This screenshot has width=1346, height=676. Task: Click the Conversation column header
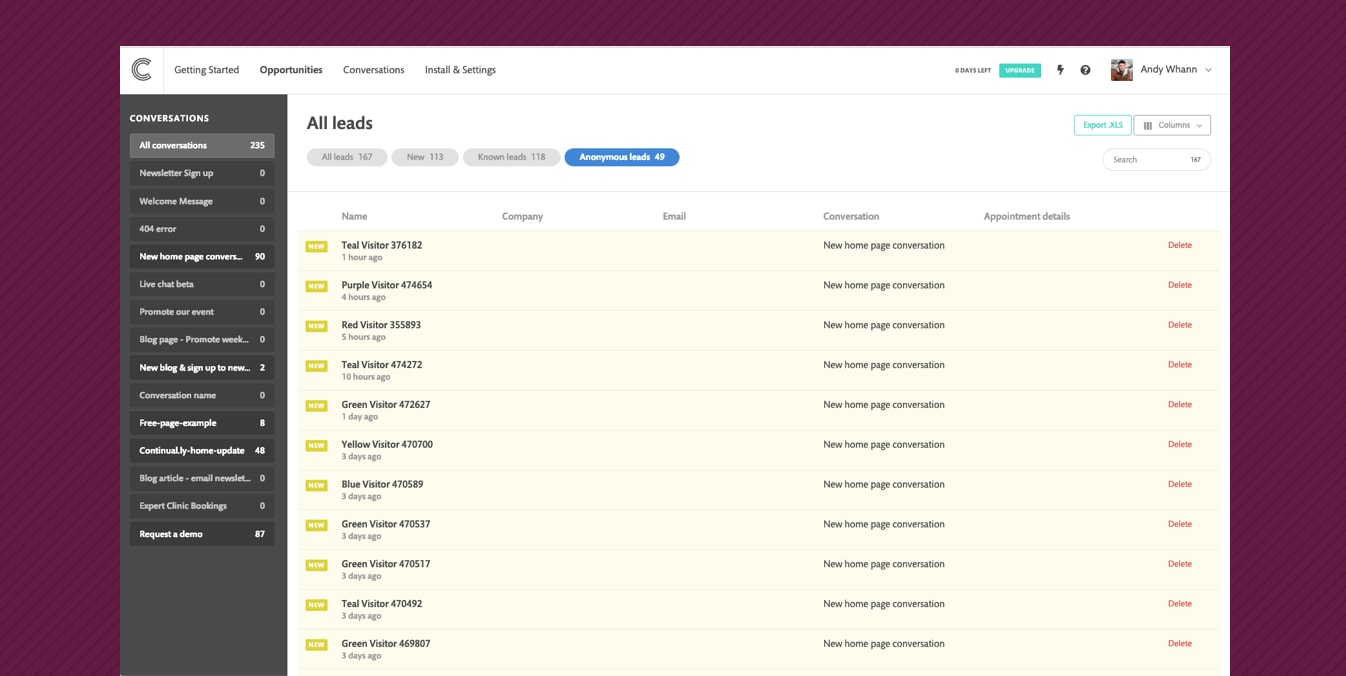click(851, 216)
